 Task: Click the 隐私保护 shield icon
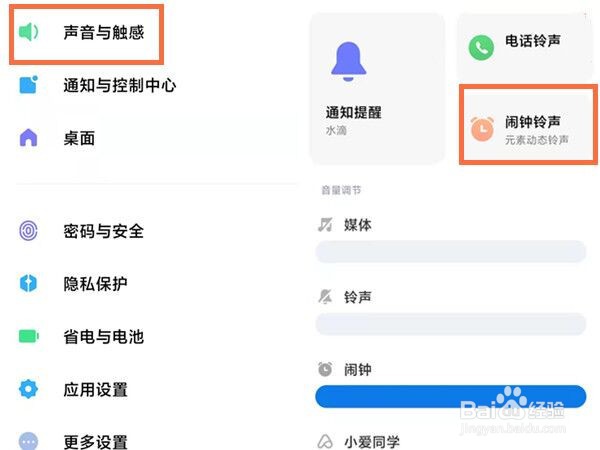click(28, 284)
